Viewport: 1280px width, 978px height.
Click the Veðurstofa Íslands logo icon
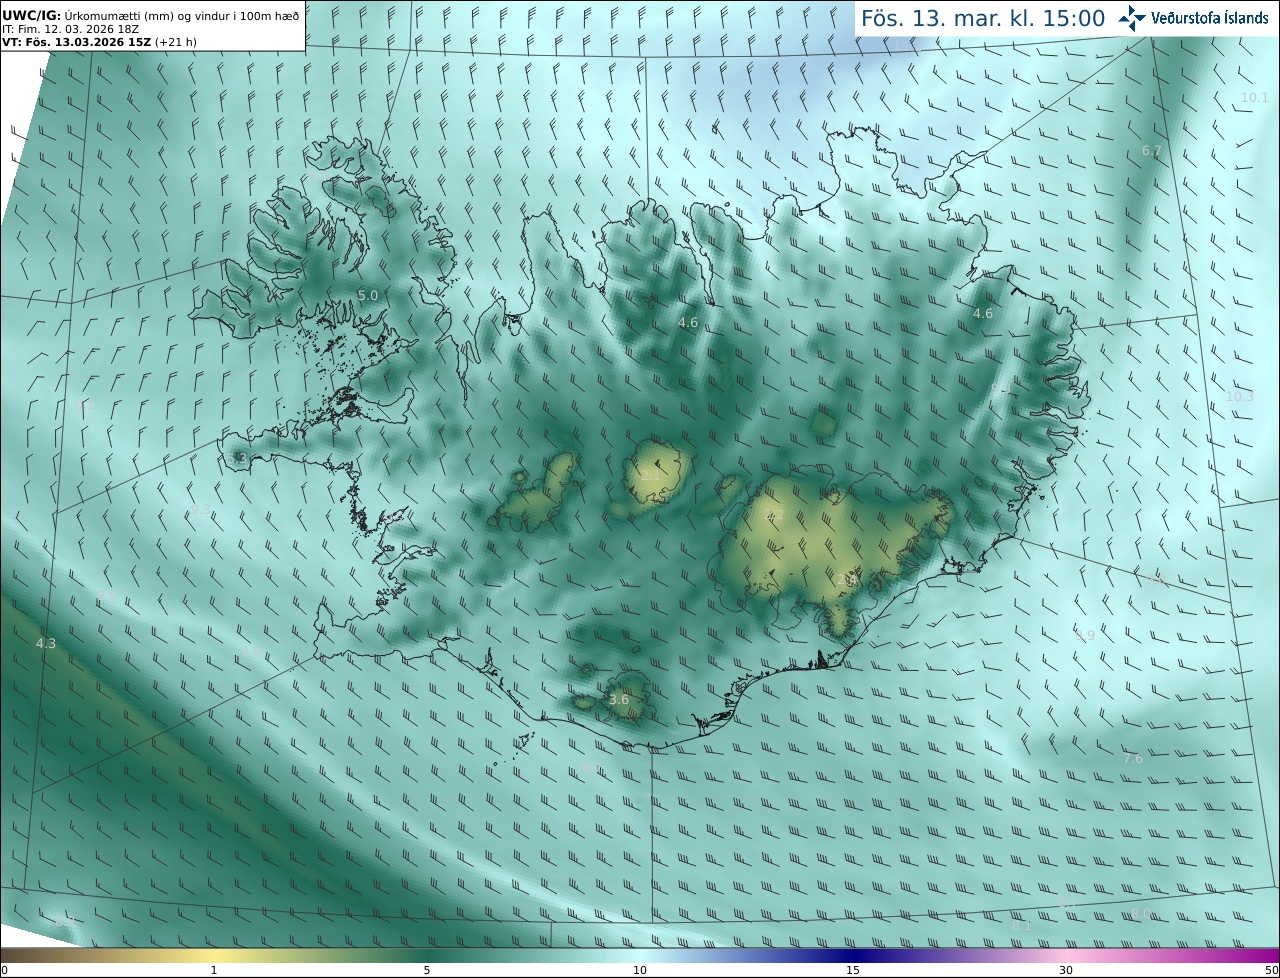pyautogui.click(x=1132, y=18)
